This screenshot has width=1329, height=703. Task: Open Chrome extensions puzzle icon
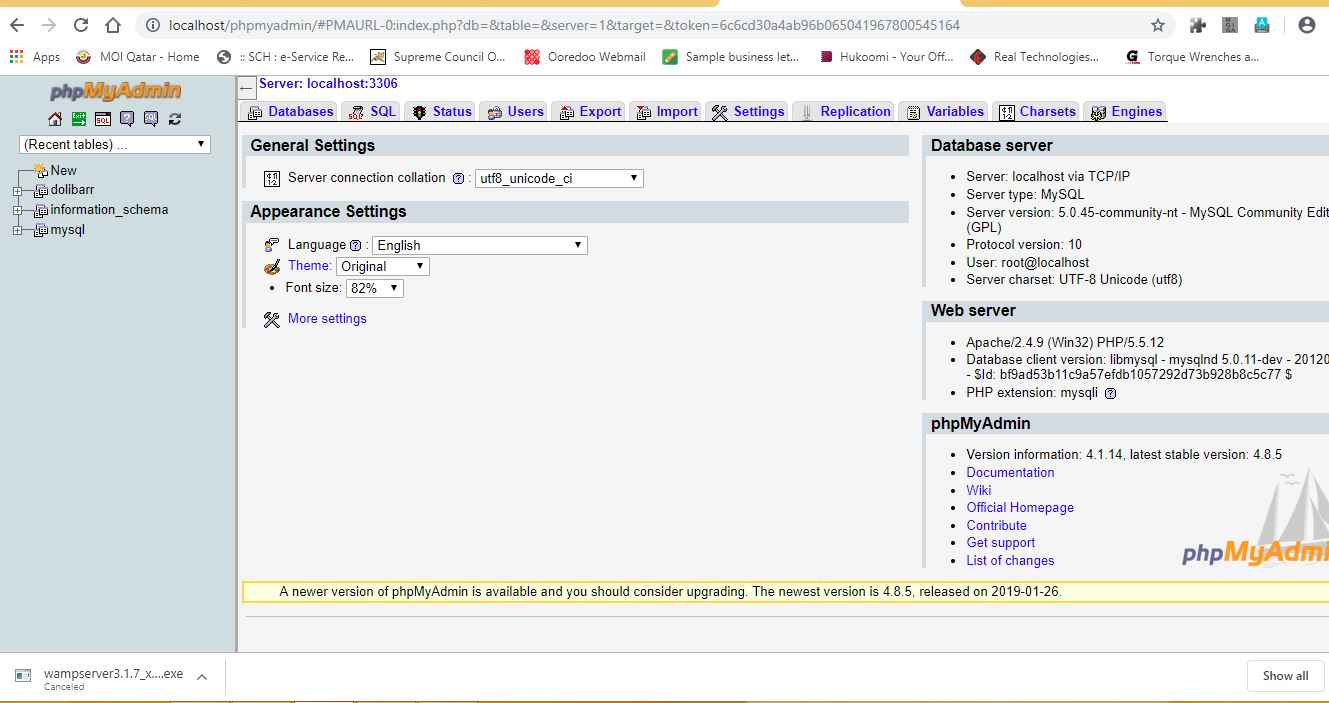coord(1197,25)
